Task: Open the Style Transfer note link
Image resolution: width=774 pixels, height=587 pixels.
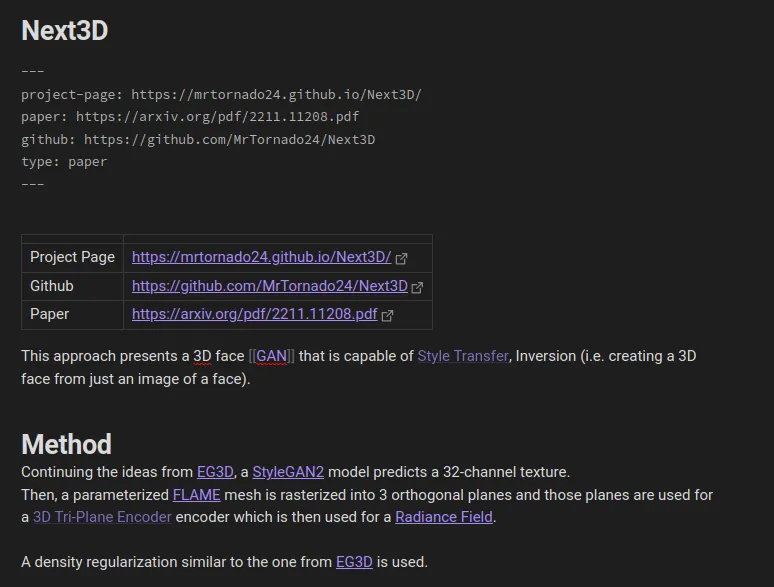Action: [x=462, y=356]
